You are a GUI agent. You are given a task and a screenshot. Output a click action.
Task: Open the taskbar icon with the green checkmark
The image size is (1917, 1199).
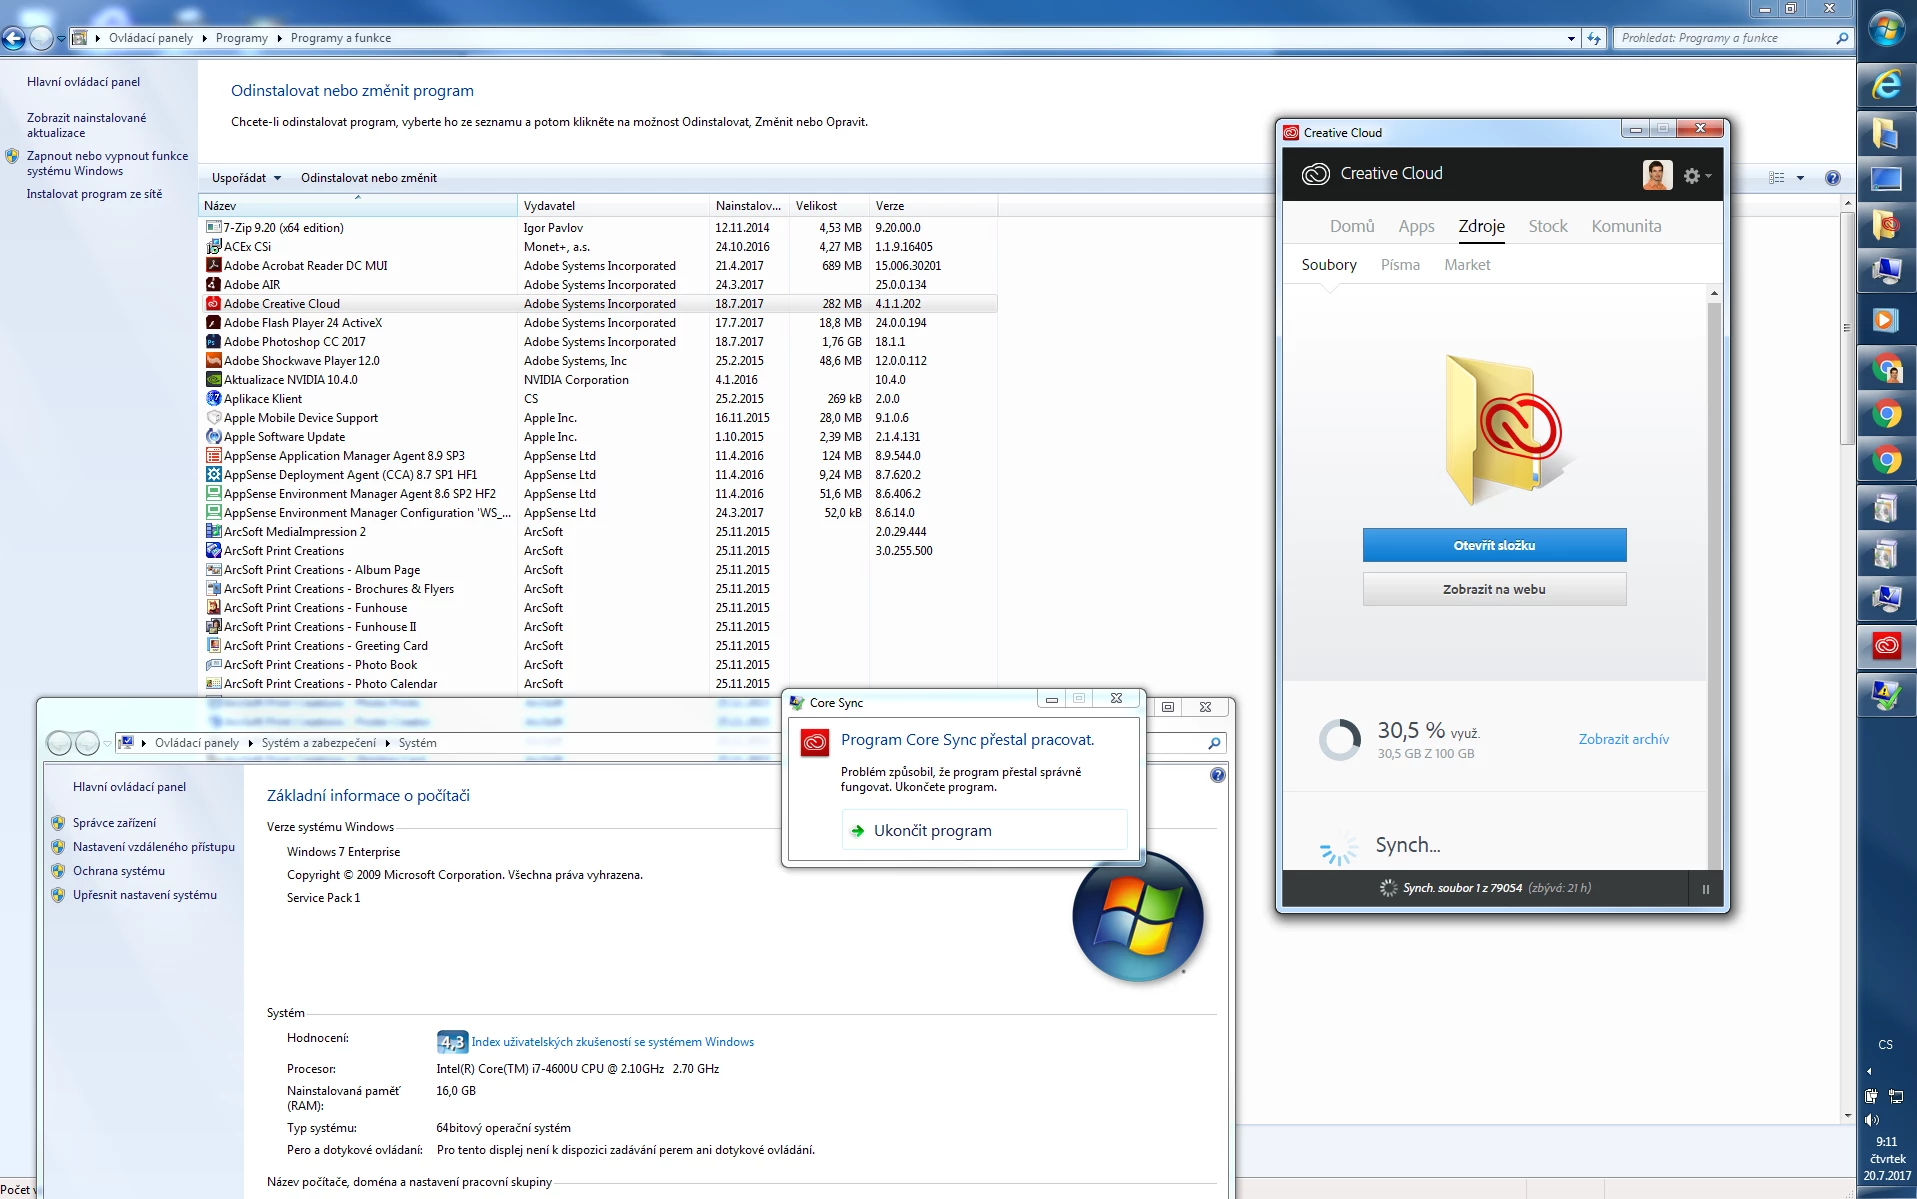coord(1886,693)
